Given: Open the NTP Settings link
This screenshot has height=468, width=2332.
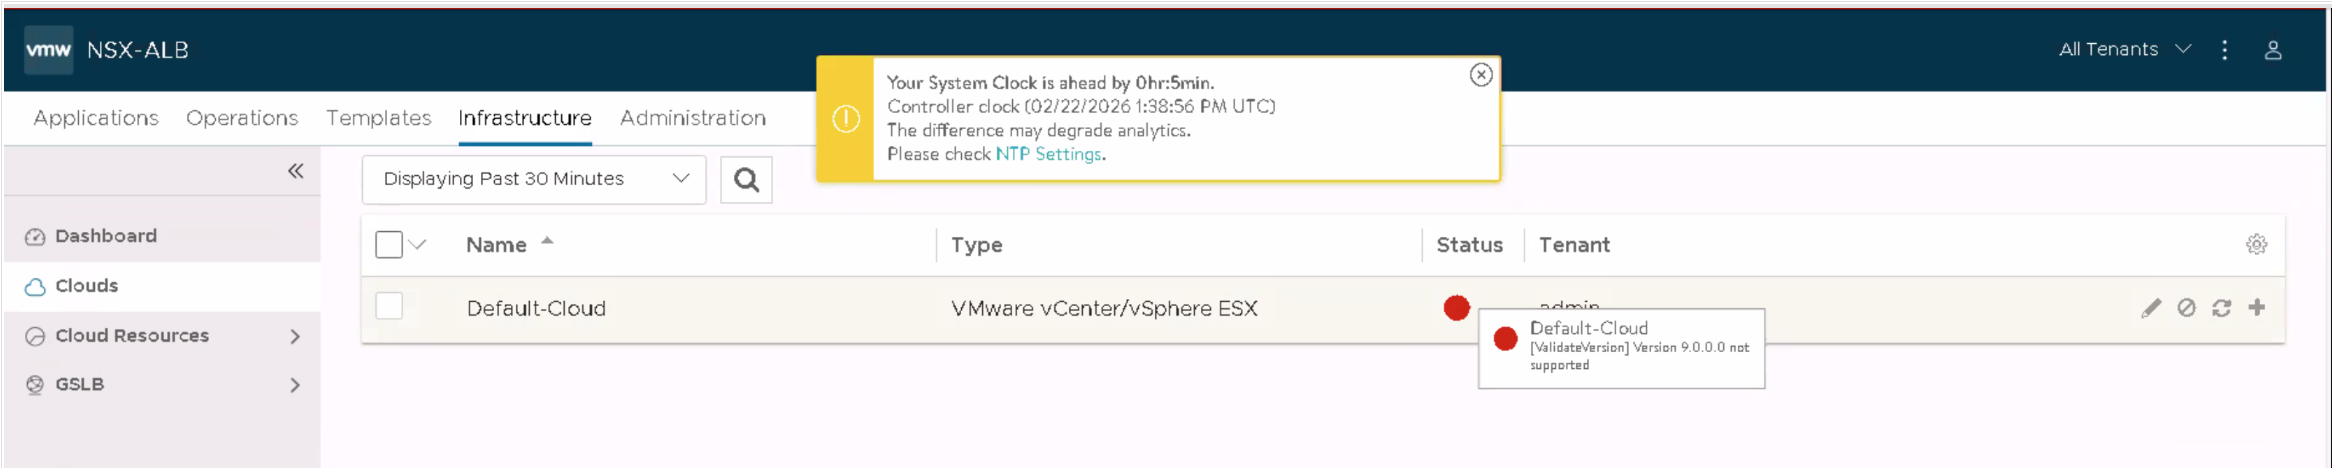Looking at the screenshot, I should coord(1049,154).
